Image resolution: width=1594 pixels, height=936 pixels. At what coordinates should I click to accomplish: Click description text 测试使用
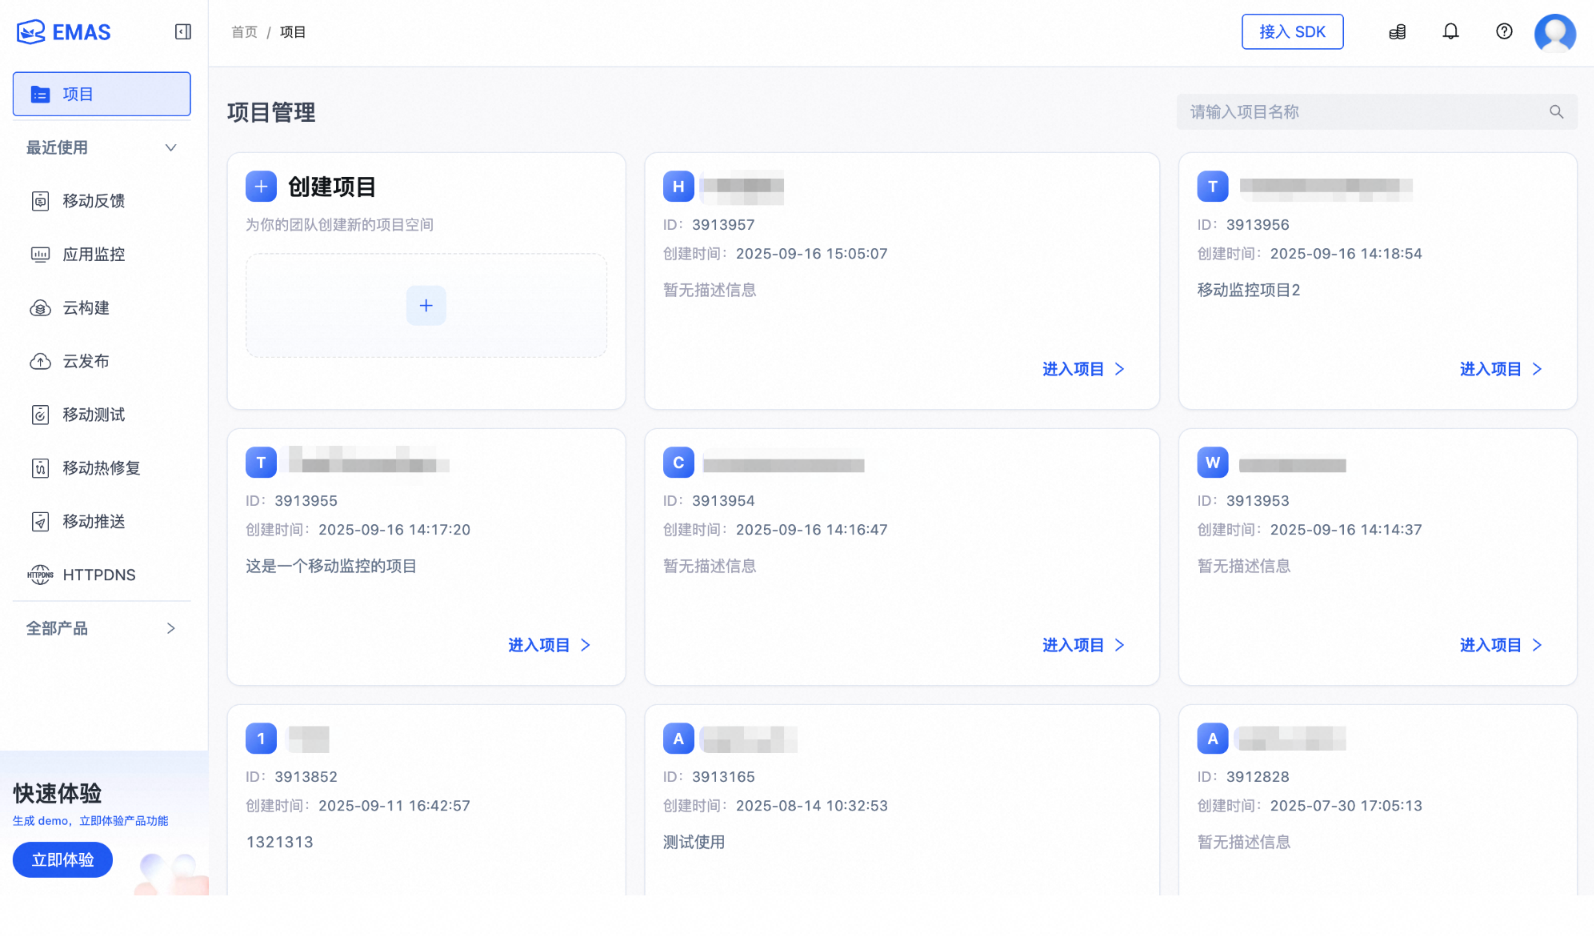(x=694, y=842)
